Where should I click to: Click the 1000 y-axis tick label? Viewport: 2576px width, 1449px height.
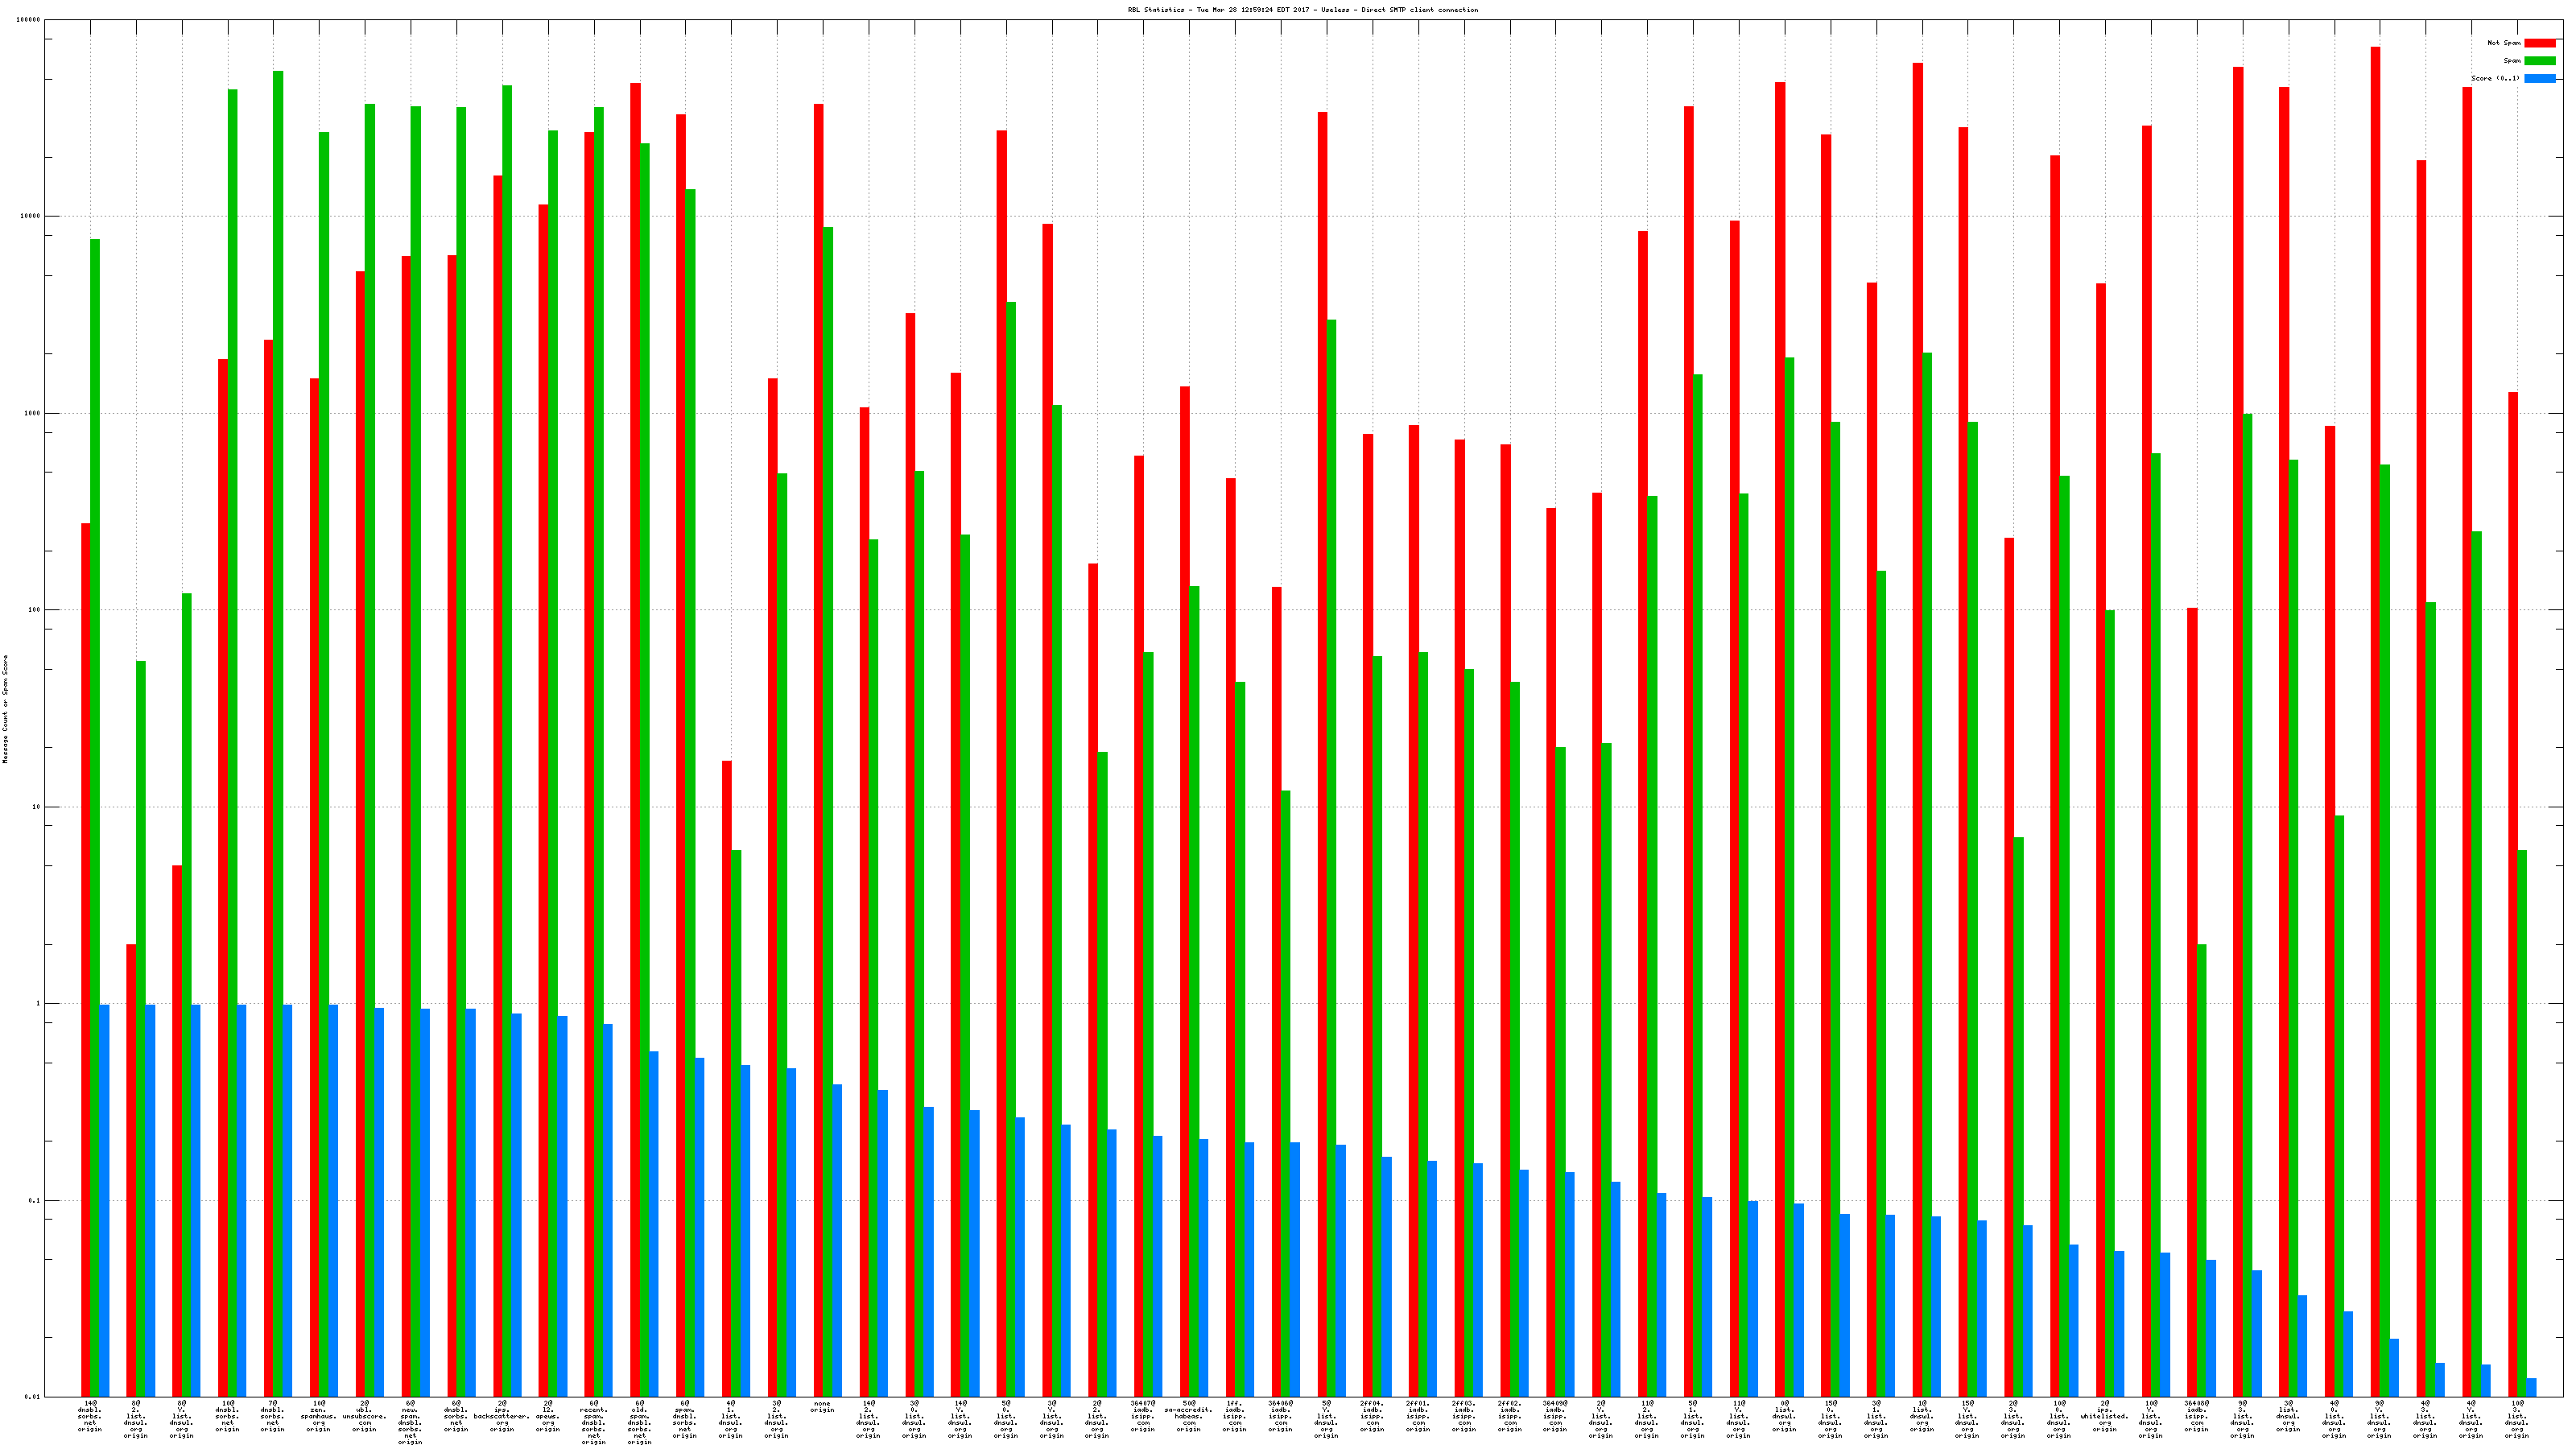pyautogui.click(x=32, y=413)
